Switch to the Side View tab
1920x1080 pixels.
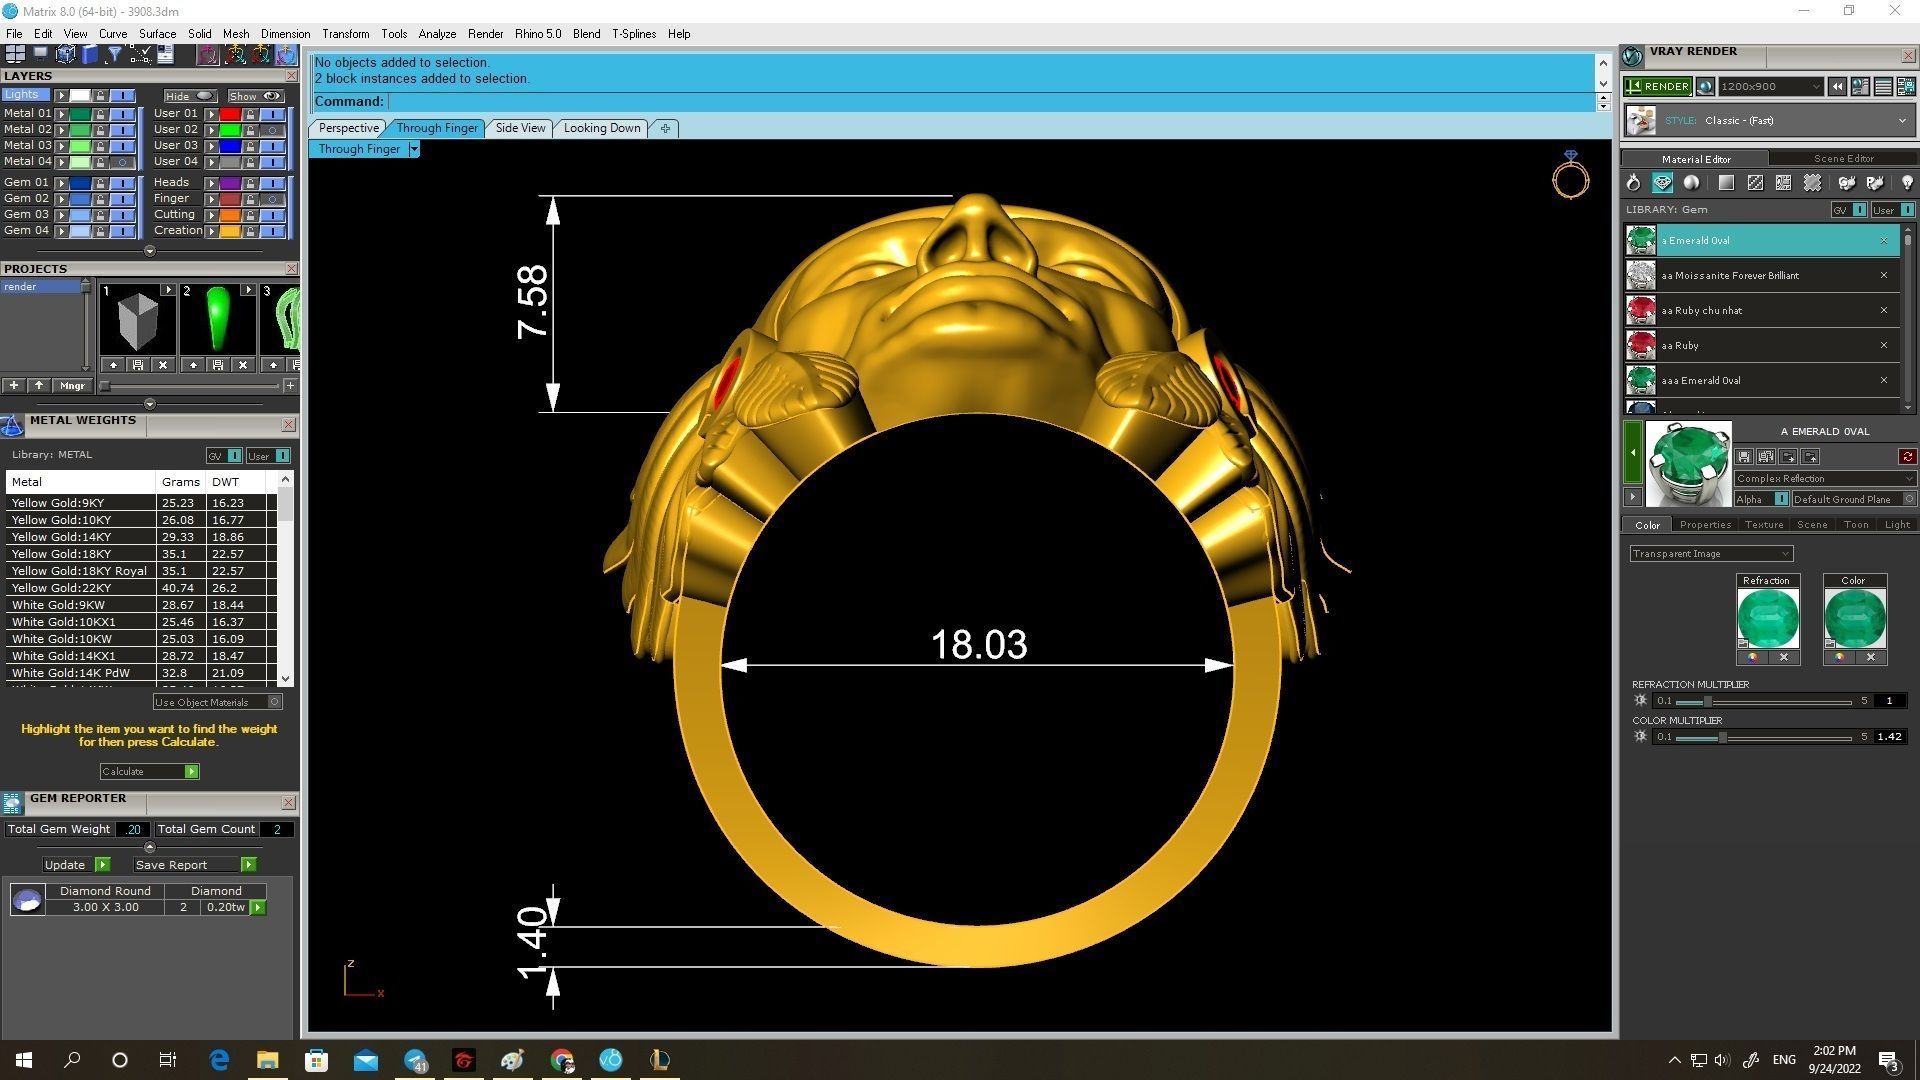[x=520, y=128]
